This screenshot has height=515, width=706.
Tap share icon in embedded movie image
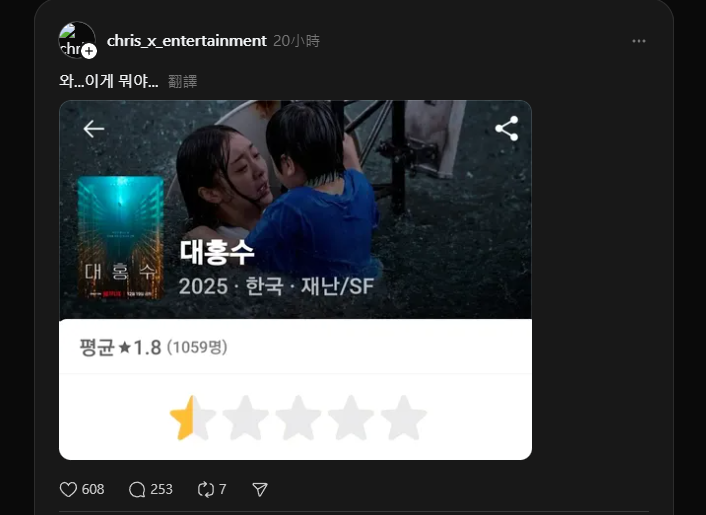coord(507,129)
